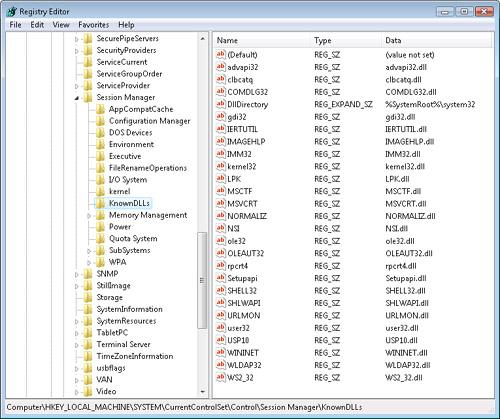The width and height of the screenshot is (500, 419).
Task: Expand the SubSystems subkey
Action: click(89, 251)
